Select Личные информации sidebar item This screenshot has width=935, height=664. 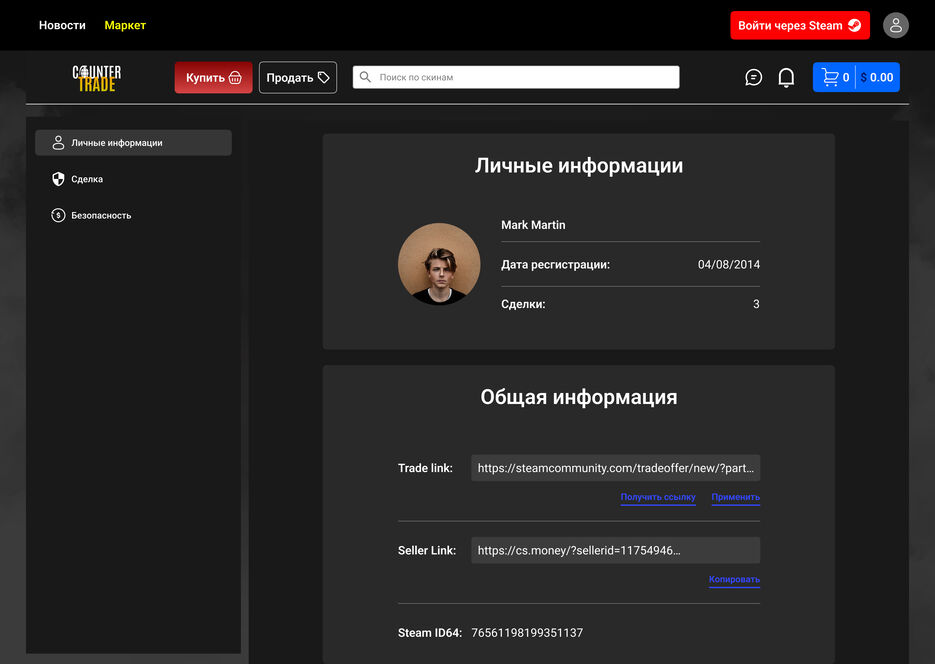134,142
